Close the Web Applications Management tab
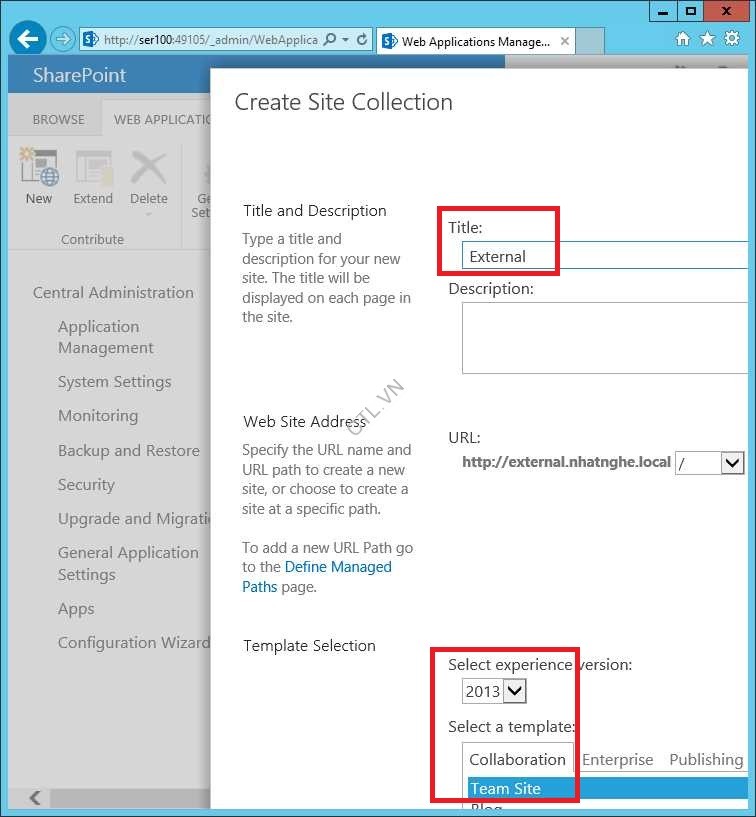This screenshot has height=817, width=756. click(565, 42)
